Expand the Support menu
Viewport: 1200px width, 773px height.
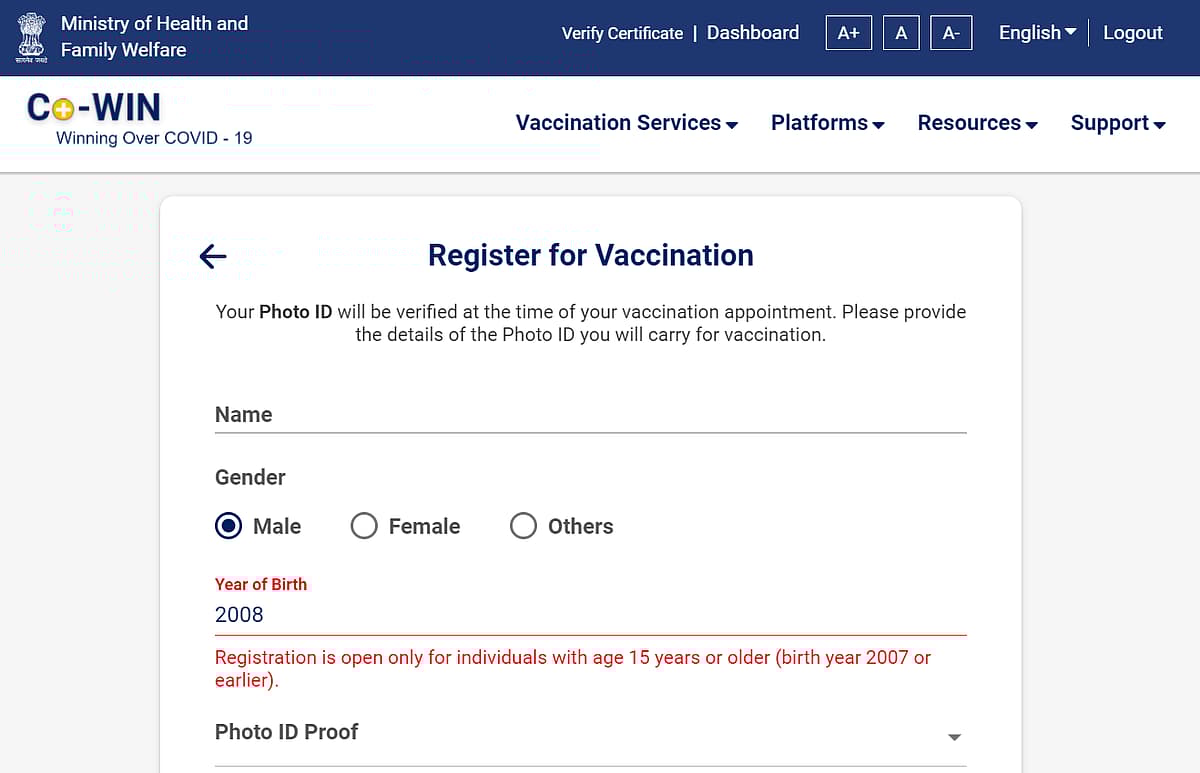coord(1118,123)
